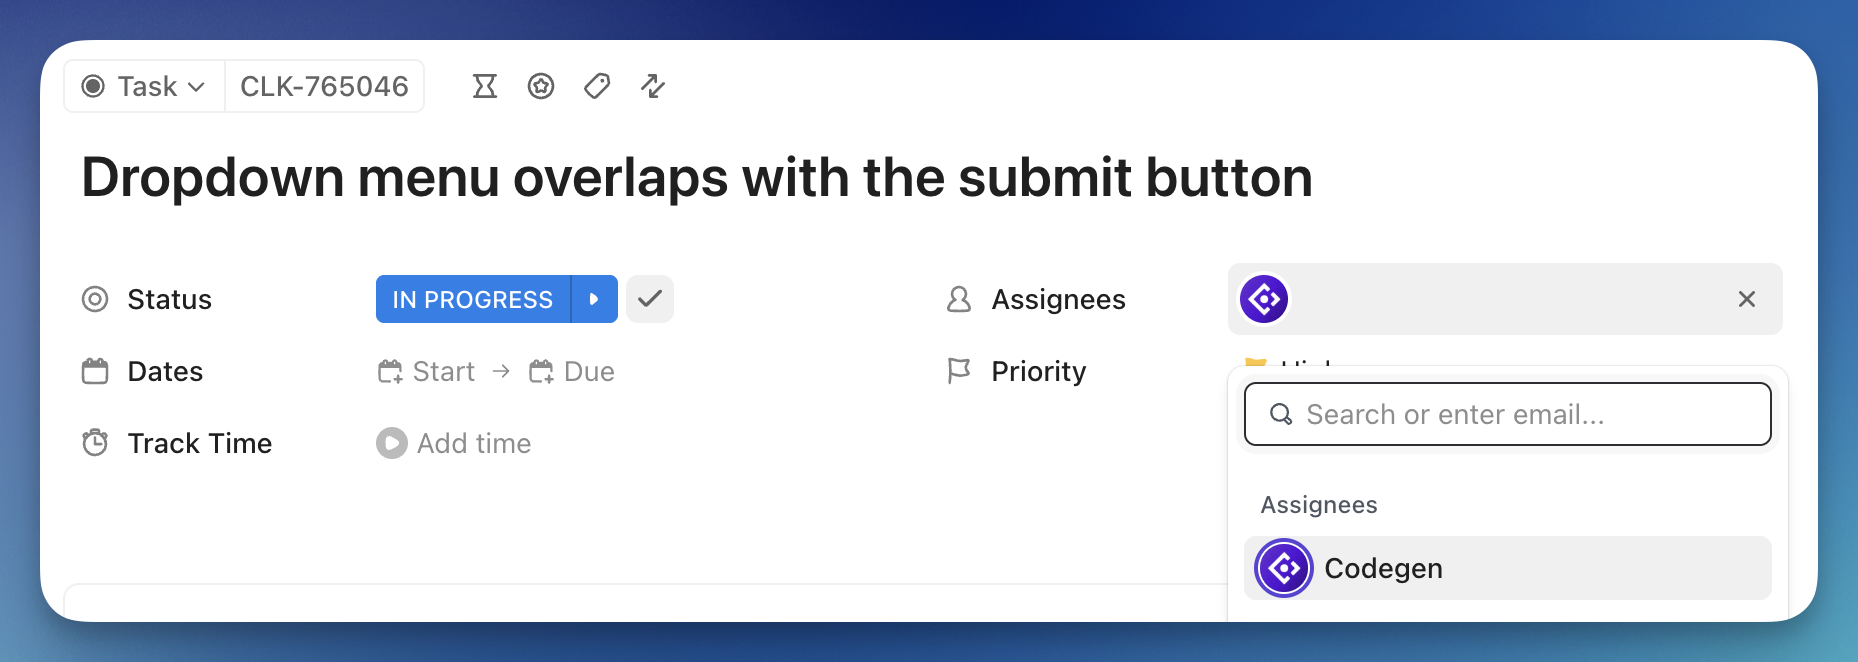
Task: Click the Add time playback button
Action: 391,443
